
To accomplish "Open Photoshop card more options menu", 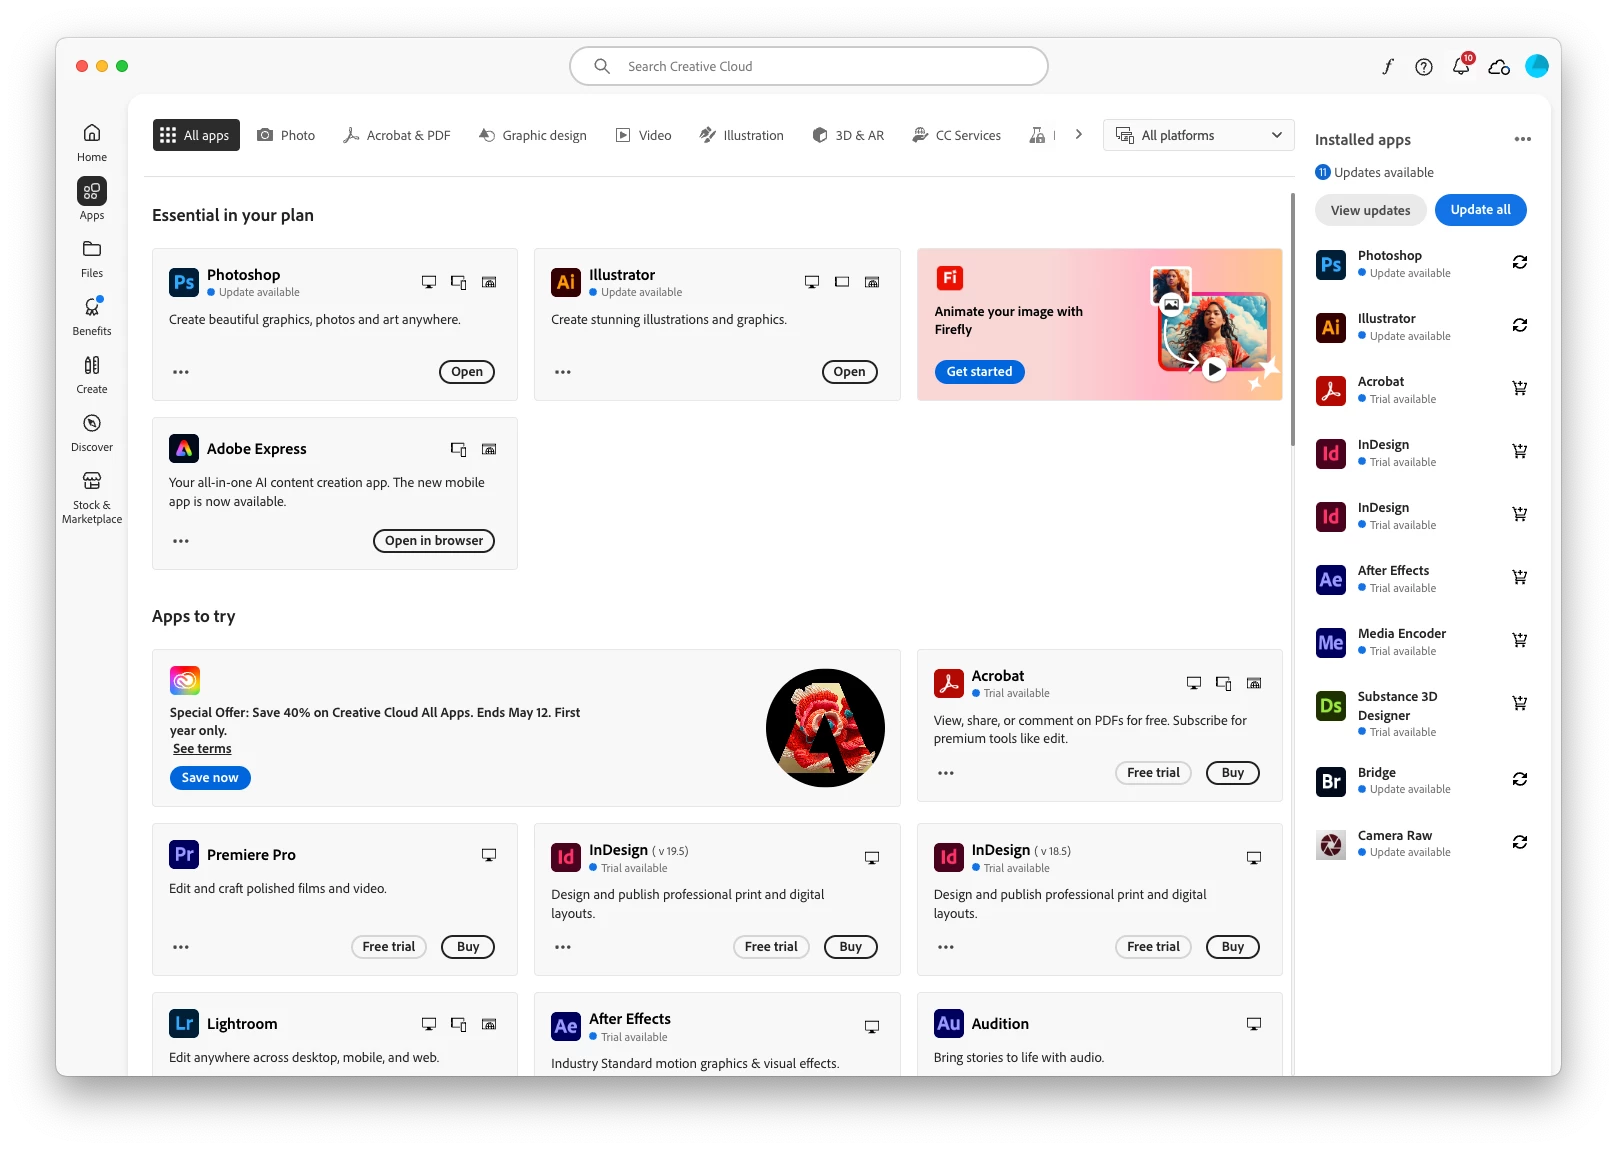I will coord(181,372).
